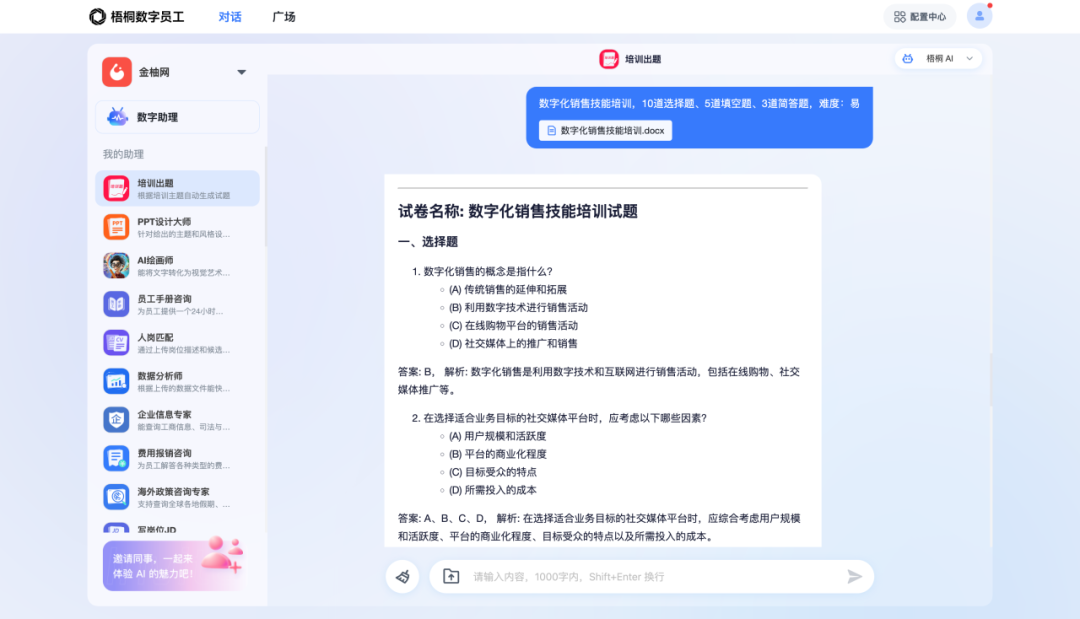Click the chat area vertical scrollbar
The height and width of the screenshot is (619, 1080).
(x=990, y=379)
